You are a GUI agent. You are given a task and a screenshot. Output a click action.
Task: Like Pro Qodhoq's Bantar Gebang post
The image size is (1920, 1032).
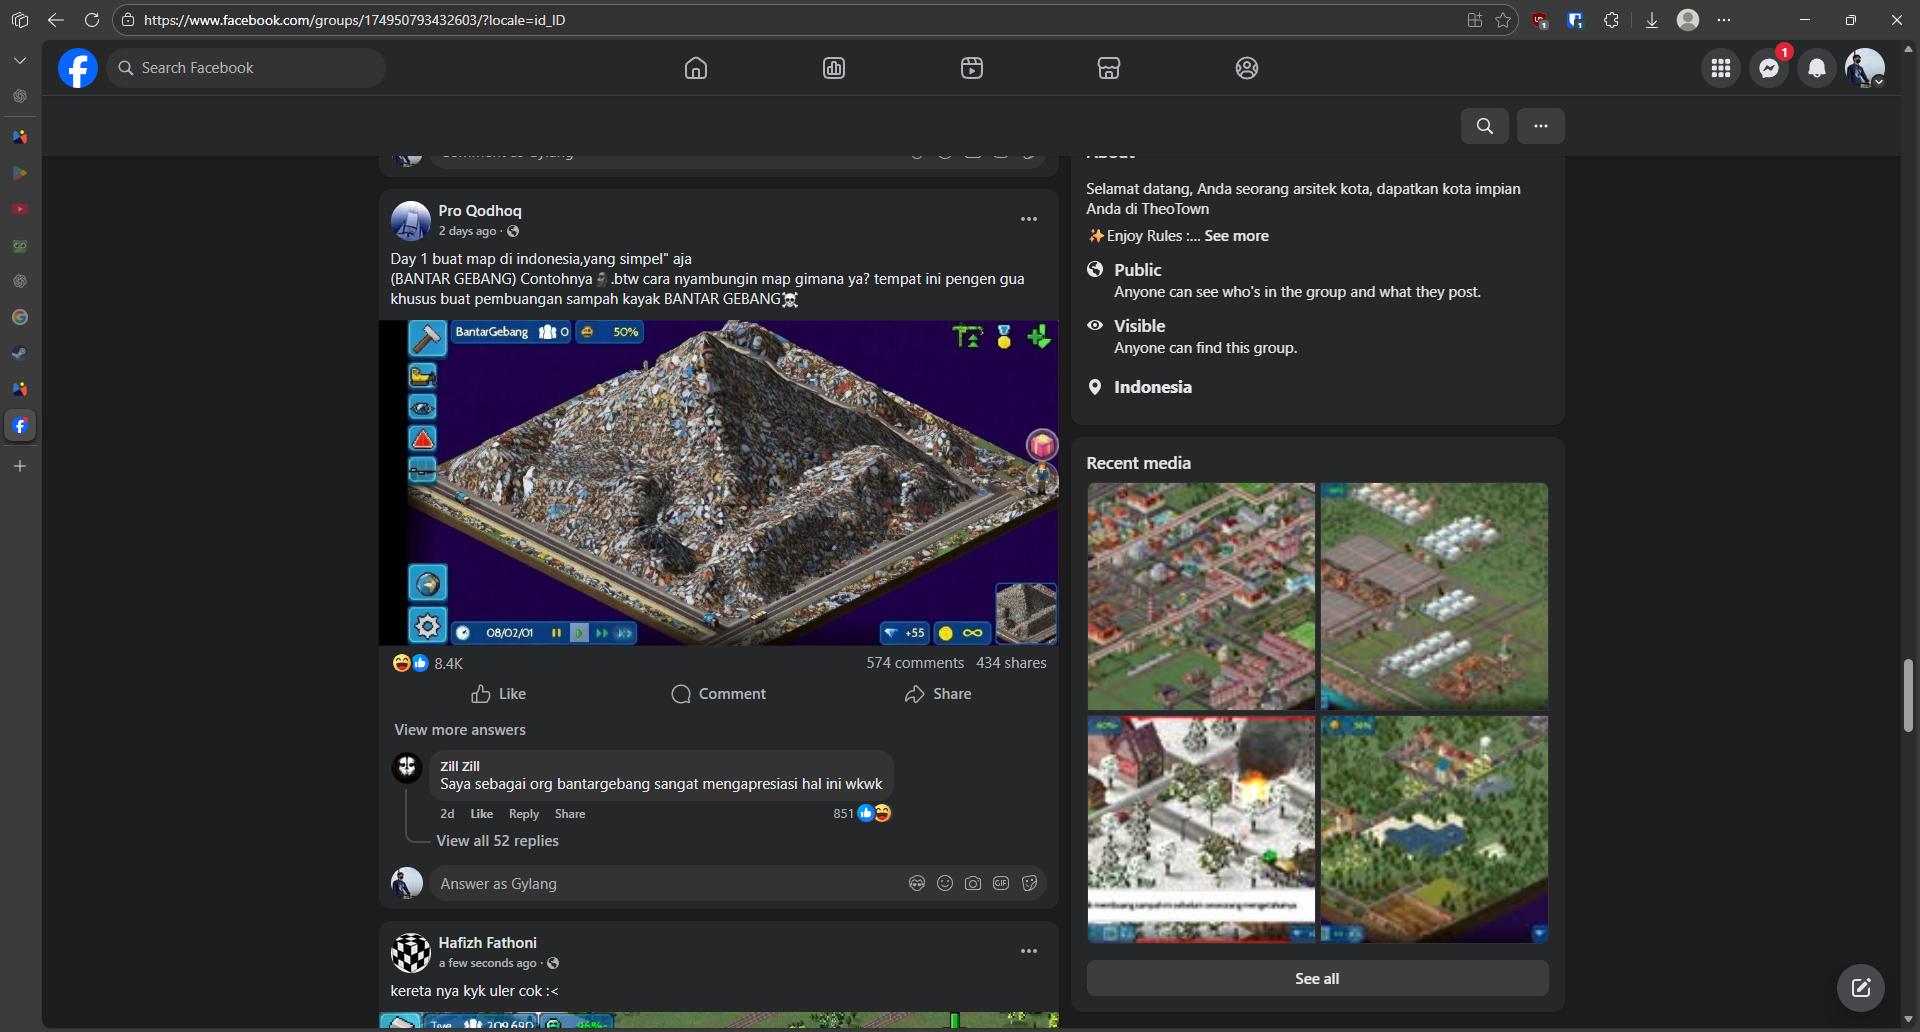(499, 694)
